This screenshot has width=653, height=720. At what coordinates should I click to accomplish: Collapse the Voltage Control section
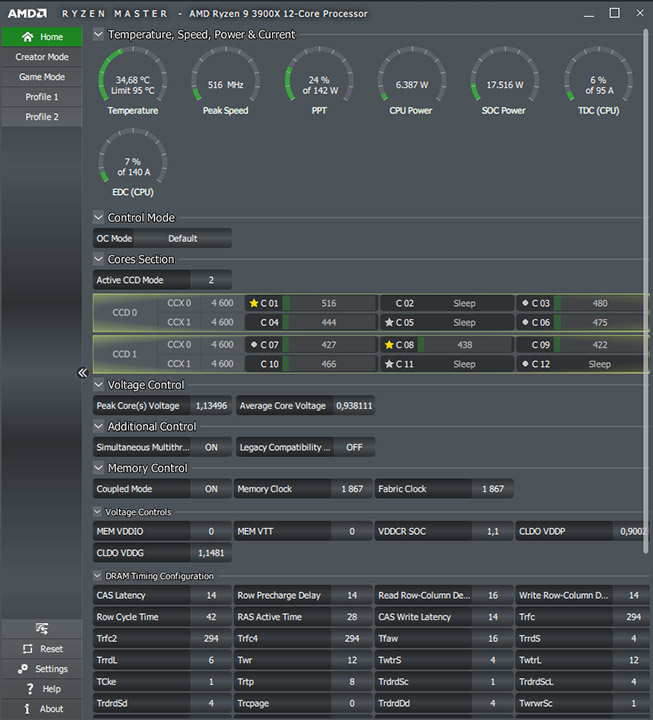[98, 384]
